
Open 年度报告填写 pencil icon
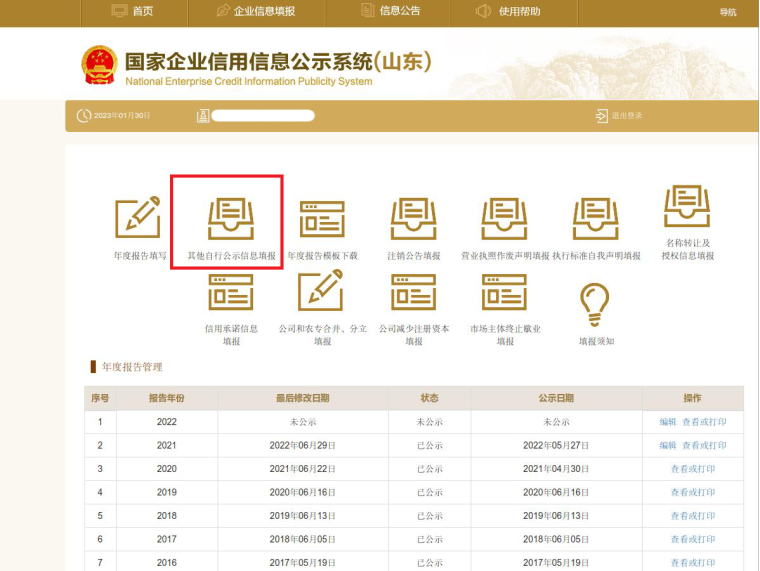137,219
